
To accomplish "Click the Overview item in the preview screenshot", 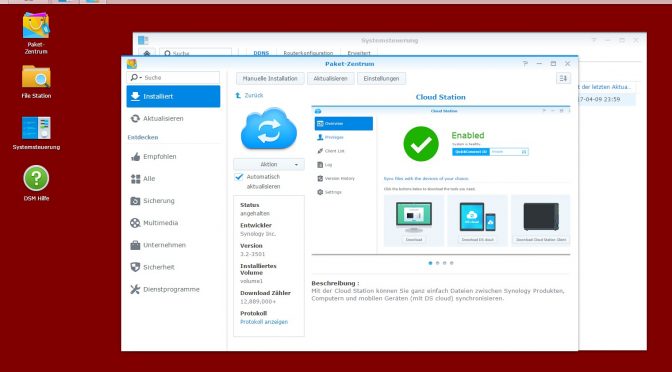I will coord(344,123).
